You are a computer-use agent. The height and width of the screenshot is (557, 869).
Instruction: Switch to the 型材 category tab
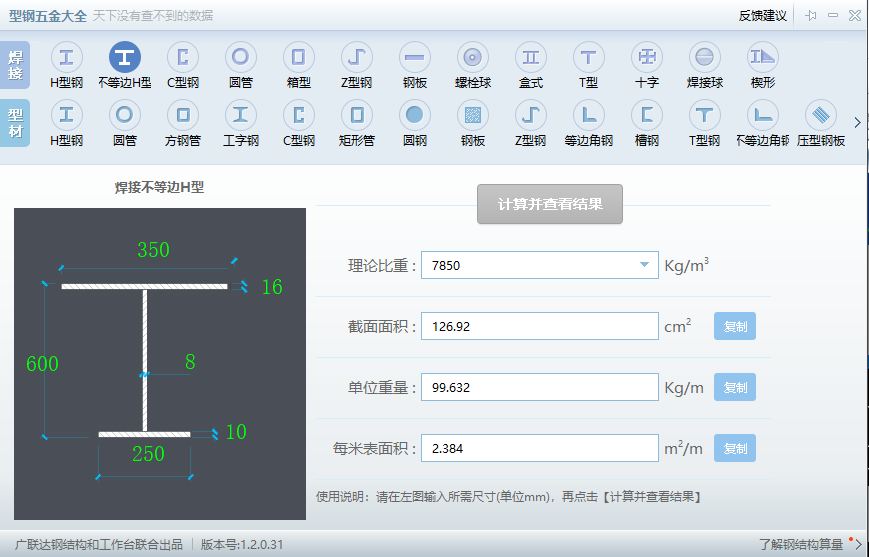[15, 122]
